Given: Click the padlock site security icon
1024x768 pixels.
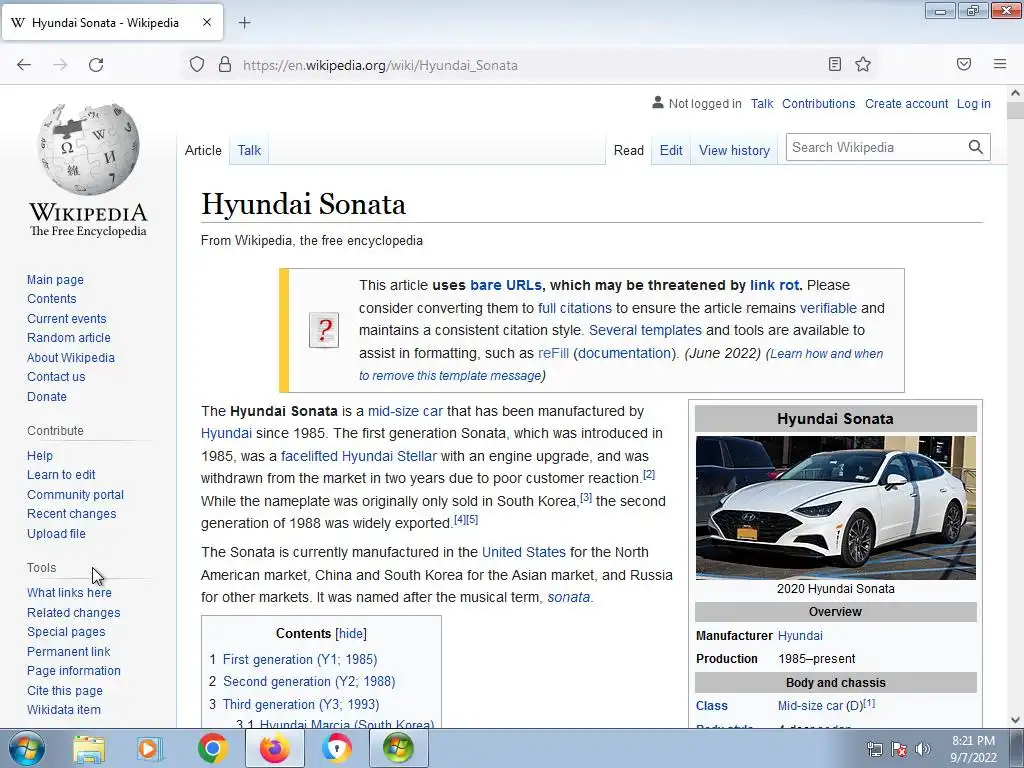Looking at the screenshot, I should coord(225,65).
